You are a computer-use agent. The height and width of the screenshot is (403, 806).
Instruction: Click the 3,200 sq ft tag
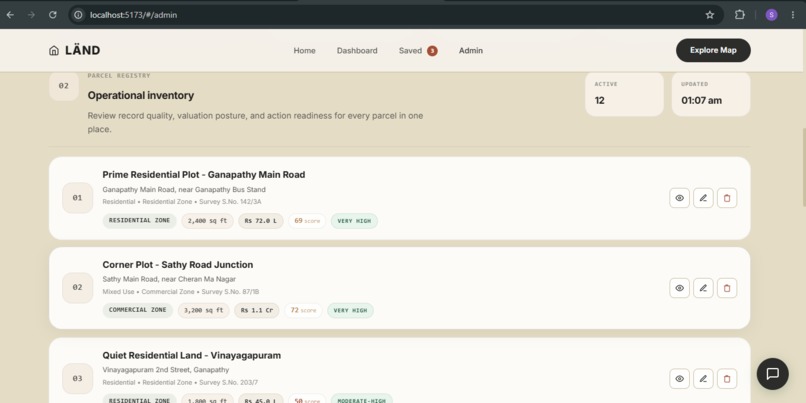point(204,310)
